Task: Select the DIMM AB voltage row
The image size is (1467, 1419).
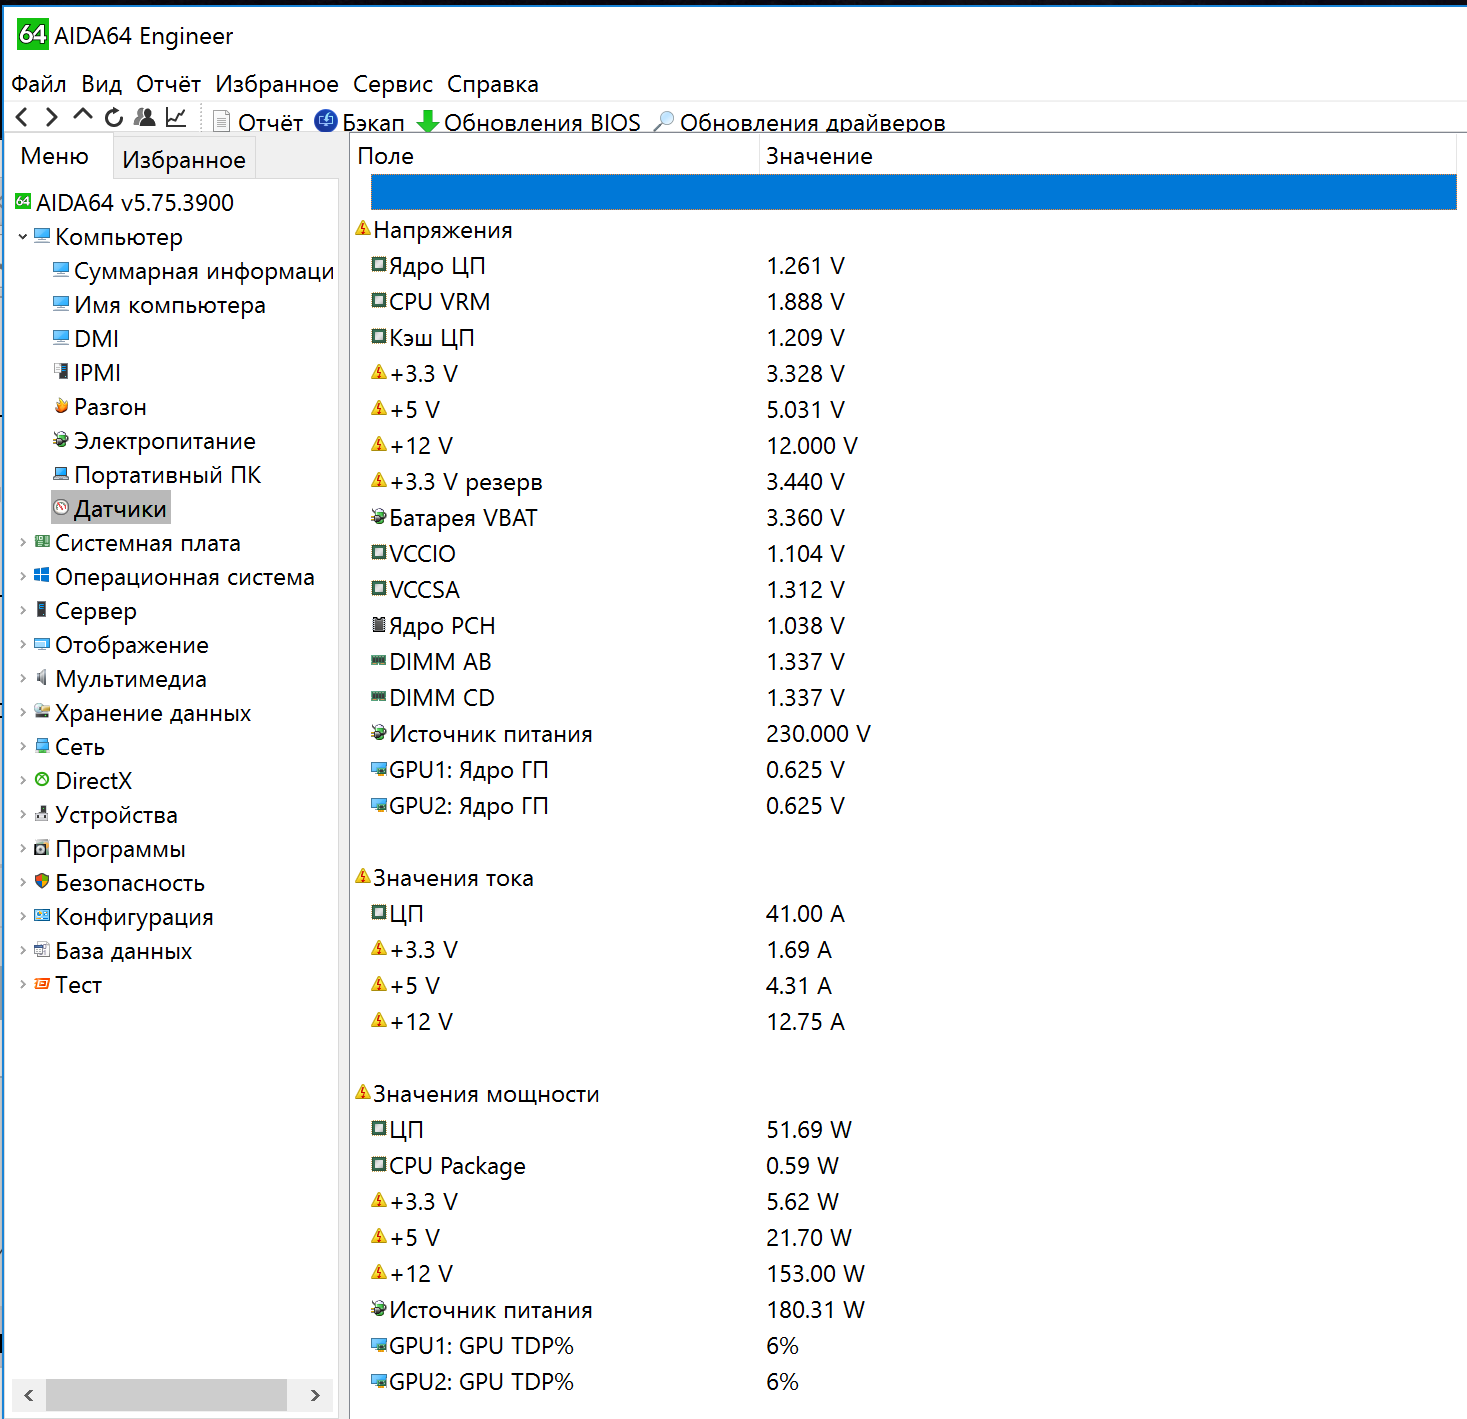Action: [x=904, y=661]
